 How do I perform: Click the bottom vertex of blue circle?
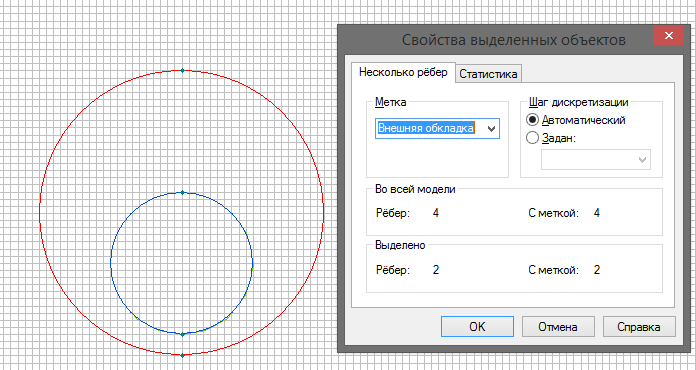(x=182, y=335)
